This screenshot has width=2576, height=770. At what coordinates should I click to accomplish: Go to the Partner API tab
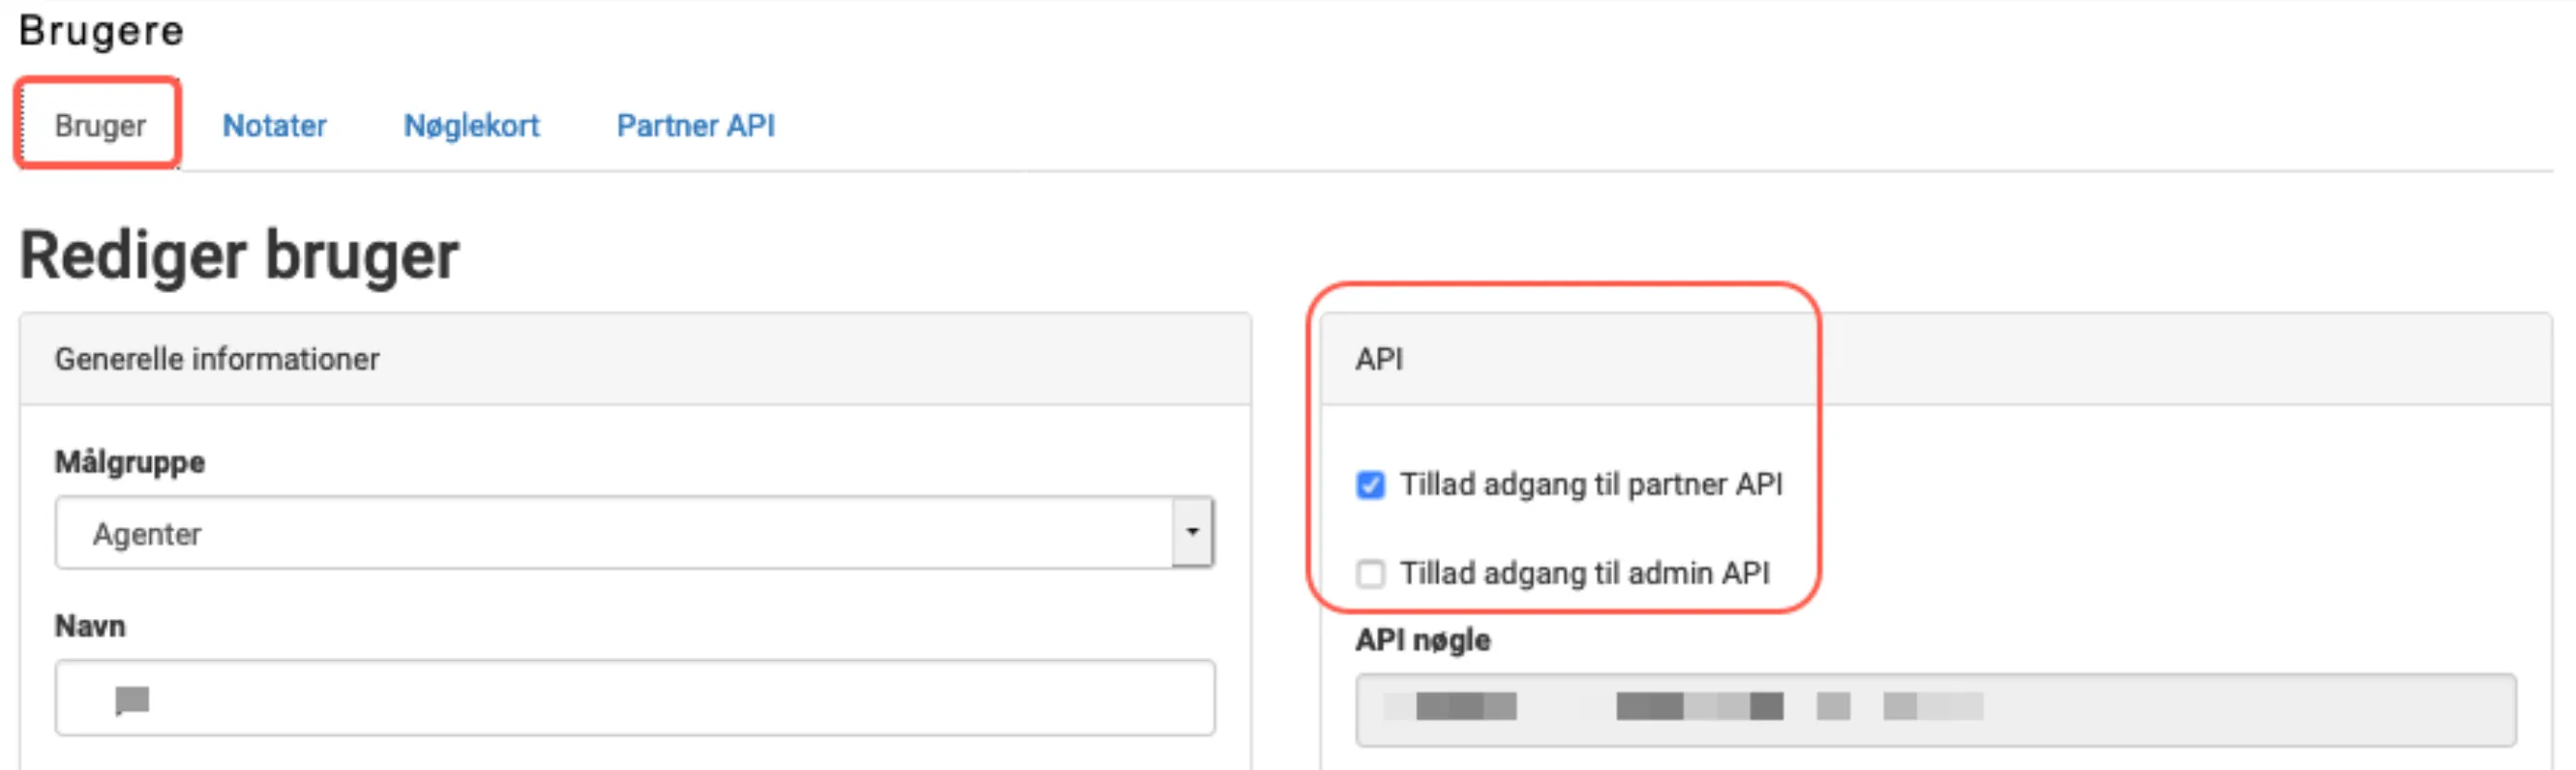695,126
